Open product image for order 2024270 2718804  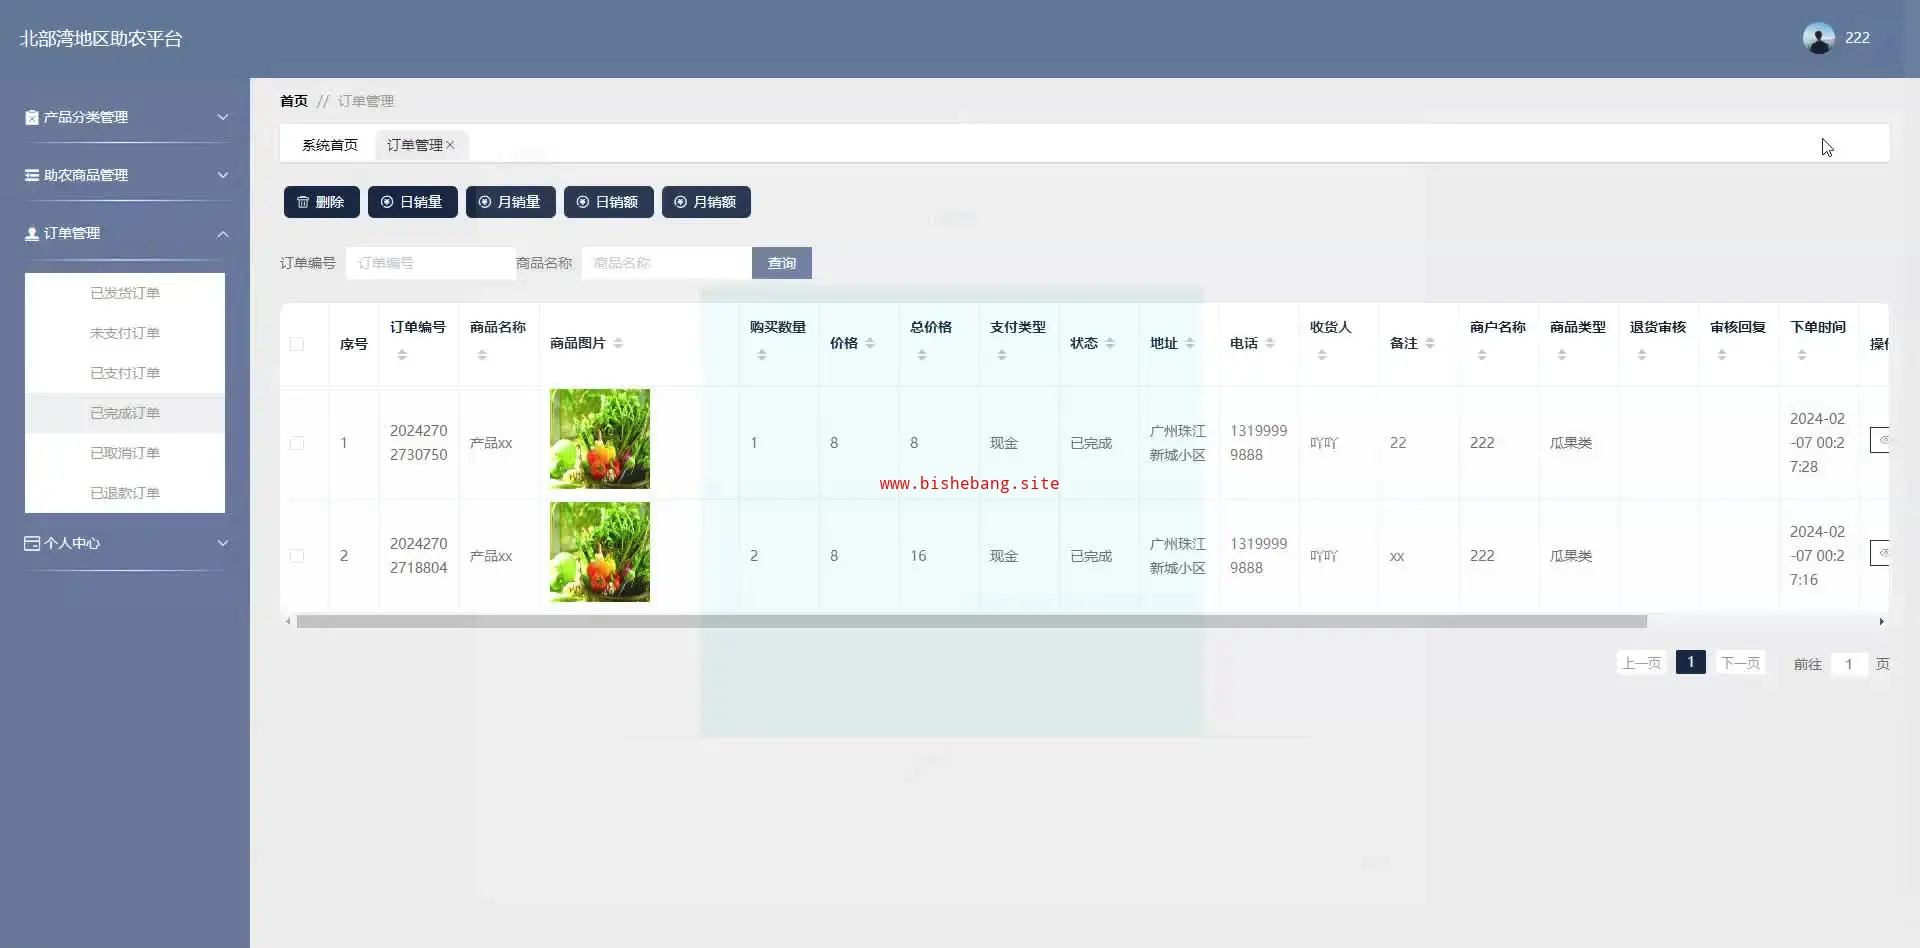click(600, 552)
